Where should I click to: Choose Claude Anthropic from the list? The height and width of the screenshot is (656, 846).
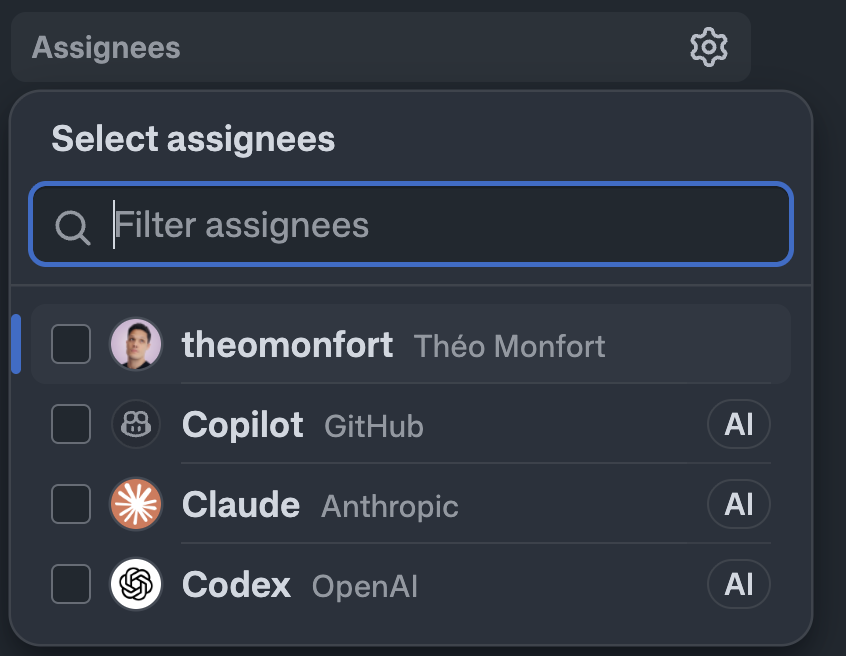(411, 504)
